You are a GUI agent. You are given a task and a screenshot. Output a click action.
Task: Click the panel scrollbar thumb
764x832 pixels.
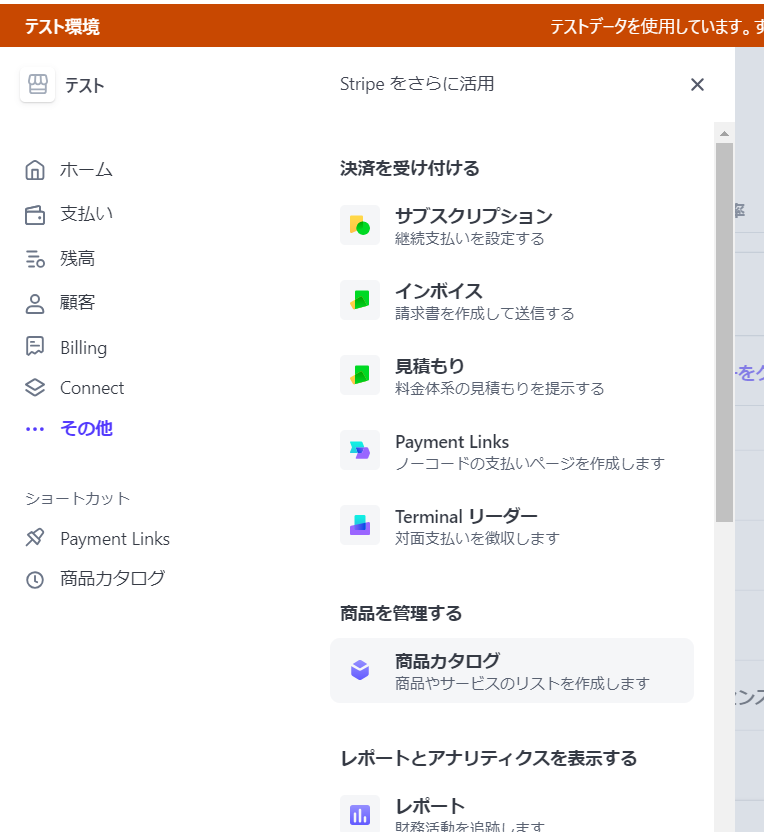point(724,332)
